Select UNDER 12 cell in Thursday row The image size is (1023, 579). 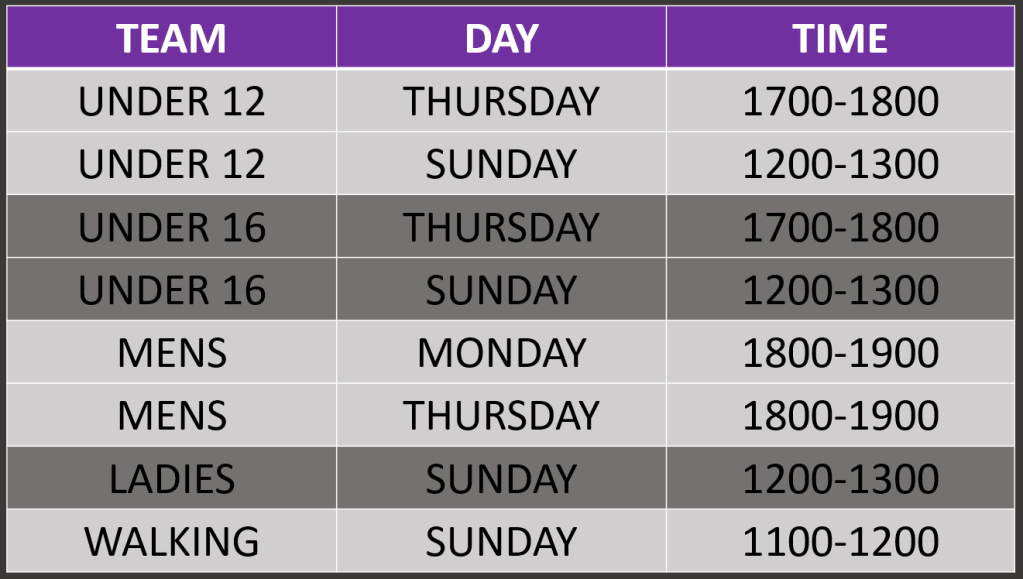(171, 101)
